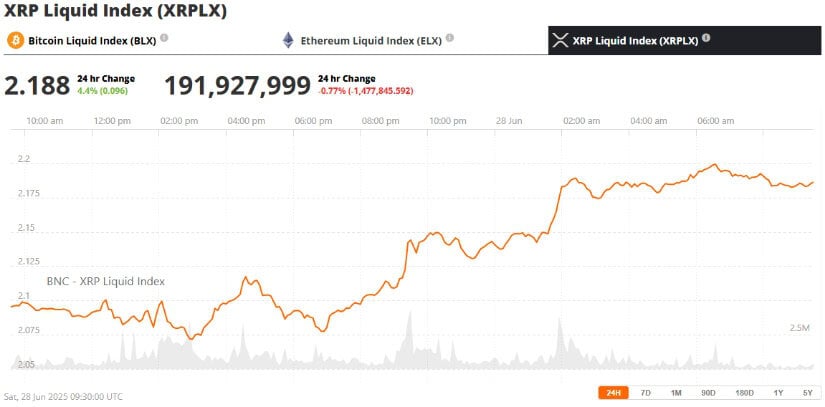The height and width of the screenshot is (407, 825).
Task: Select the 24H time range
Action: 612,392
